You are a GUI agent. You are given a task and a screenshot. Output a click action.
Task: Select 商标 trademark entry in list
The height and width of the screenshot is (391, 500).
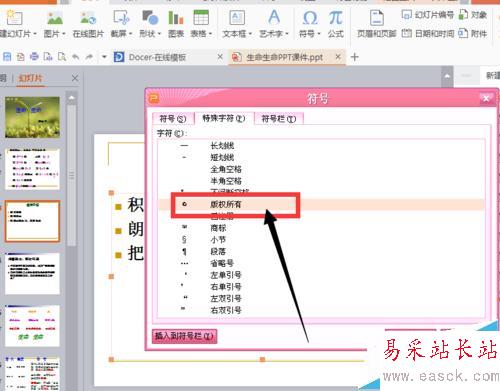(321, 228)
